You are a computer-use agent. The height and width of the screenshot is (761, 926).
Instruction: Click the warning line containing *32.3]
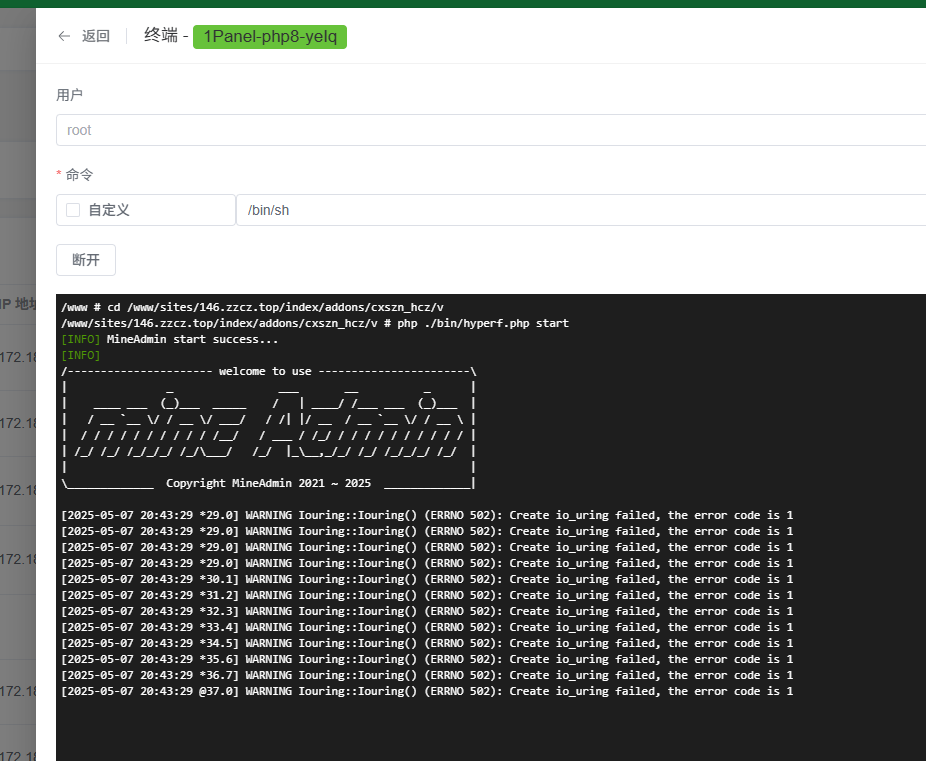(427, 611)
